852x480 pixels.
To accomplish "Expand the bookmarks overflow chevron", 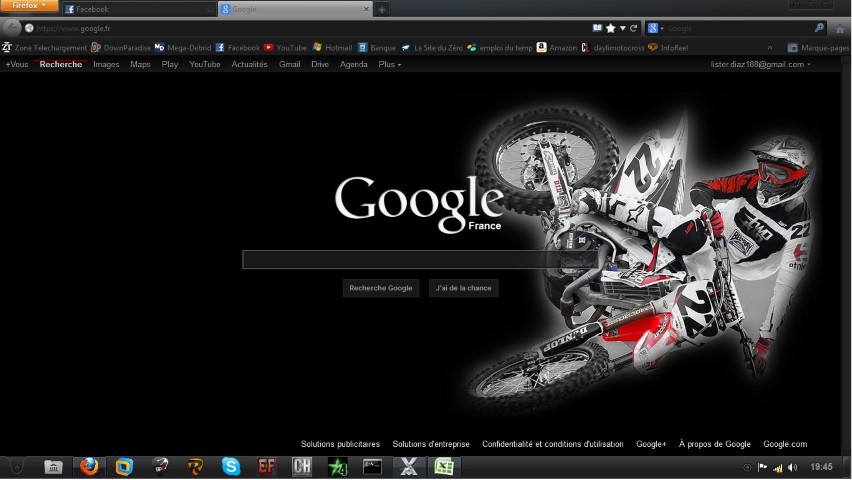I will 770,48.
